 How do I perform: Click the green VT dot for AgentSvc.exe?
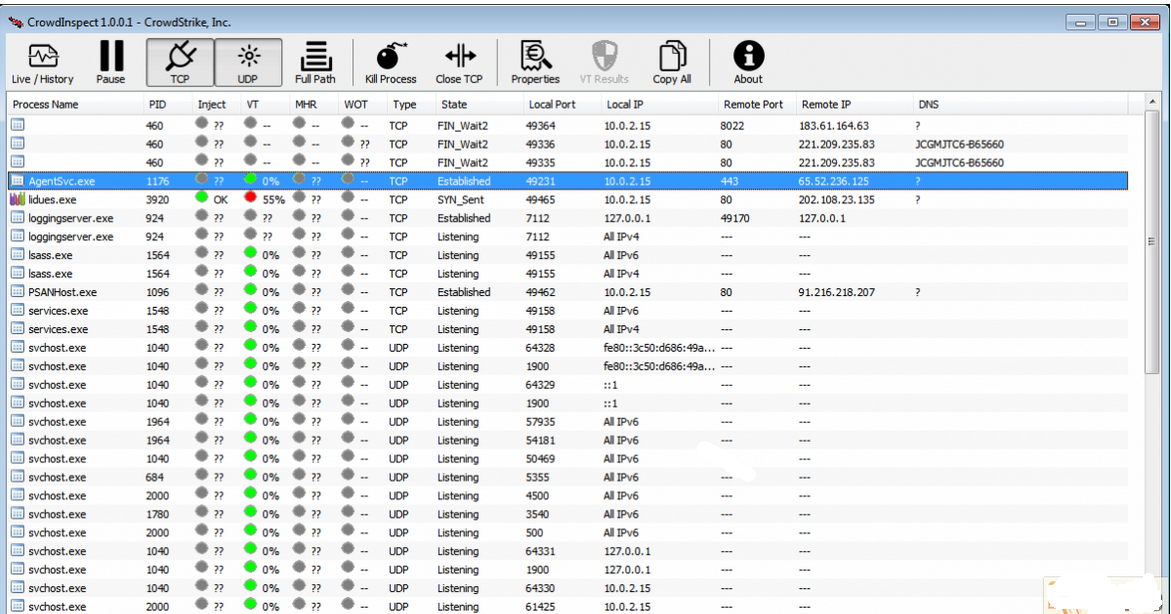coord(251,179)
